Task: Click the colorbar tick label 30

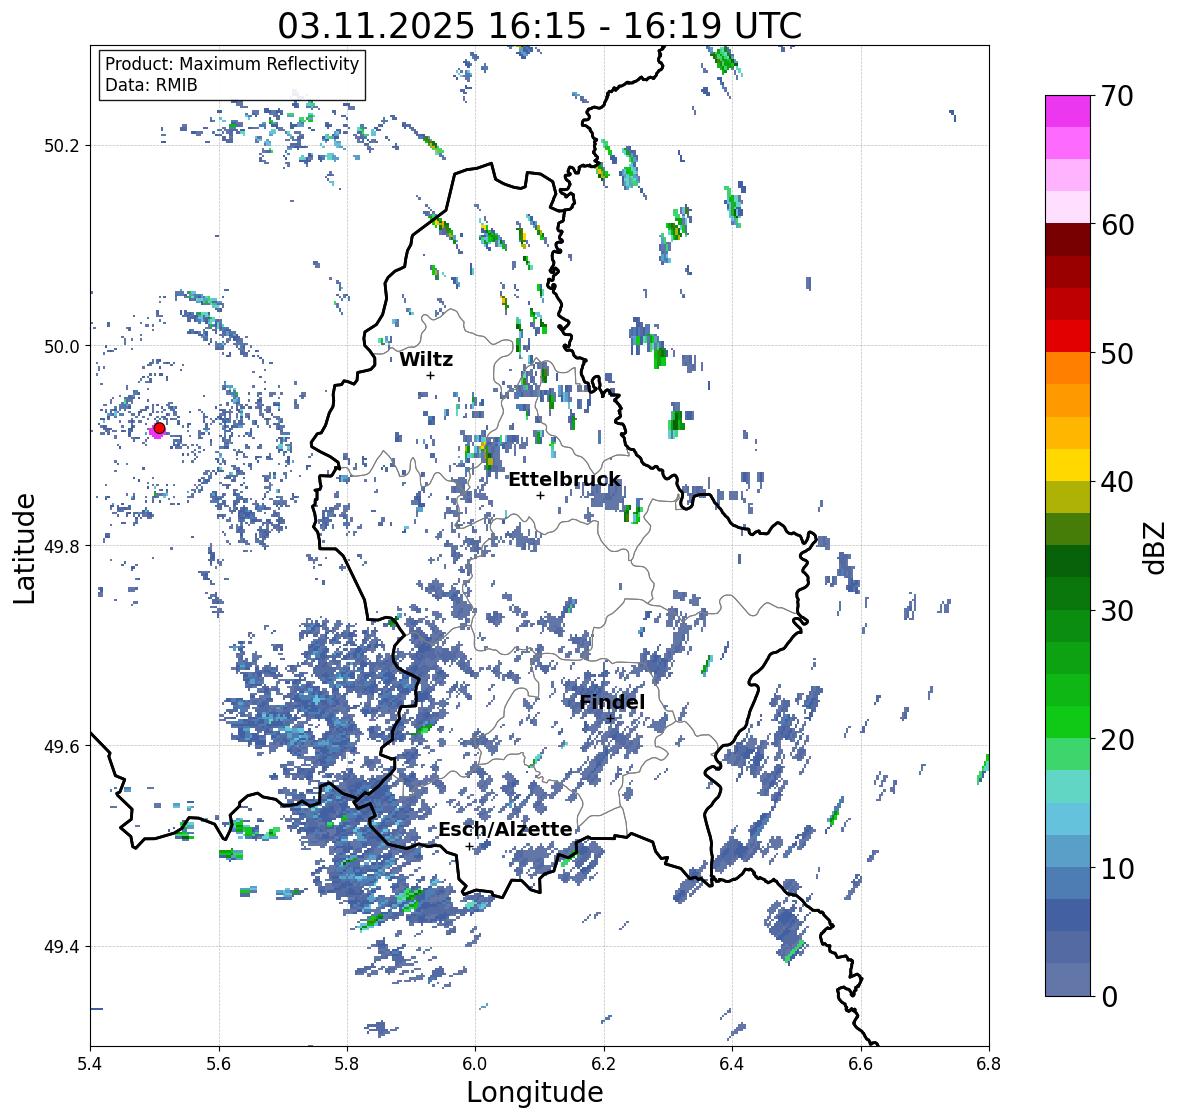Action: click(1117, 611)
